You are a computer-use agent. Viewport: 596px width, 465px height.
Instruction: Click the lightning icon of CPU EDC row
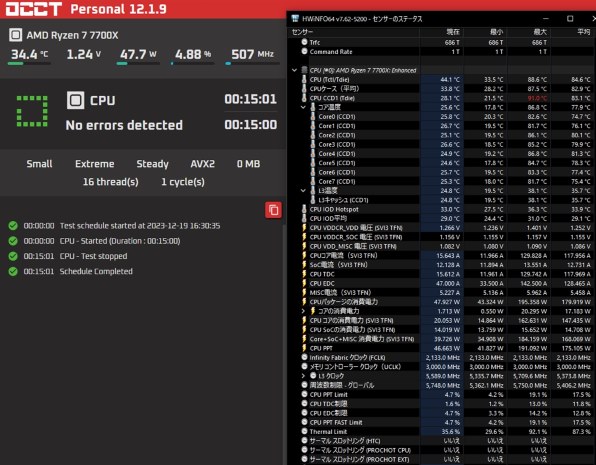304,283
